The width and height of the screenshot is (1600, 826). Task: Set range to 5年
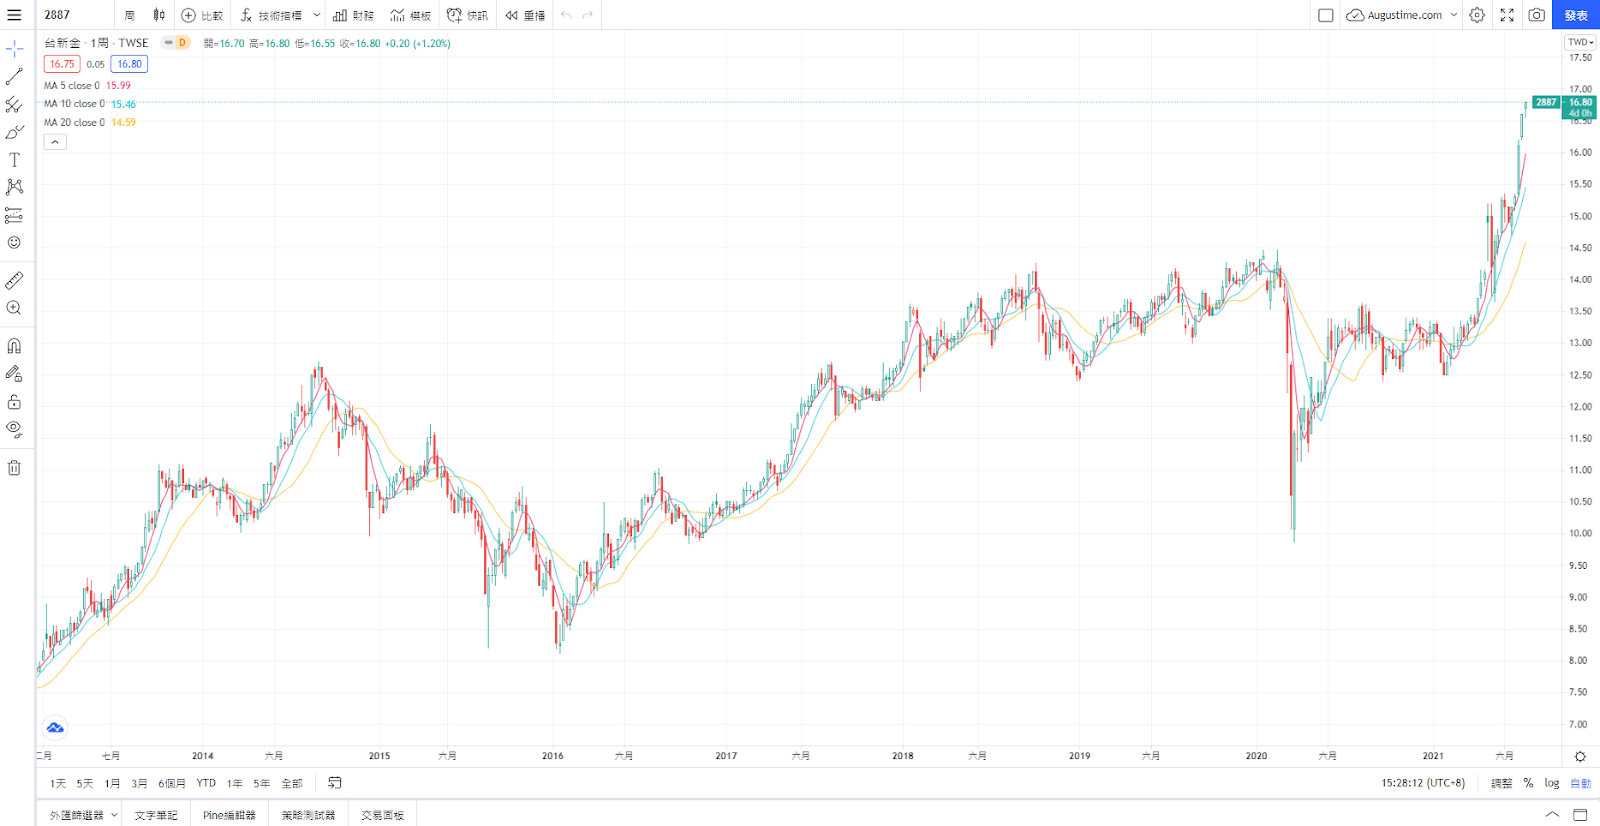click(x=262, y=783)
